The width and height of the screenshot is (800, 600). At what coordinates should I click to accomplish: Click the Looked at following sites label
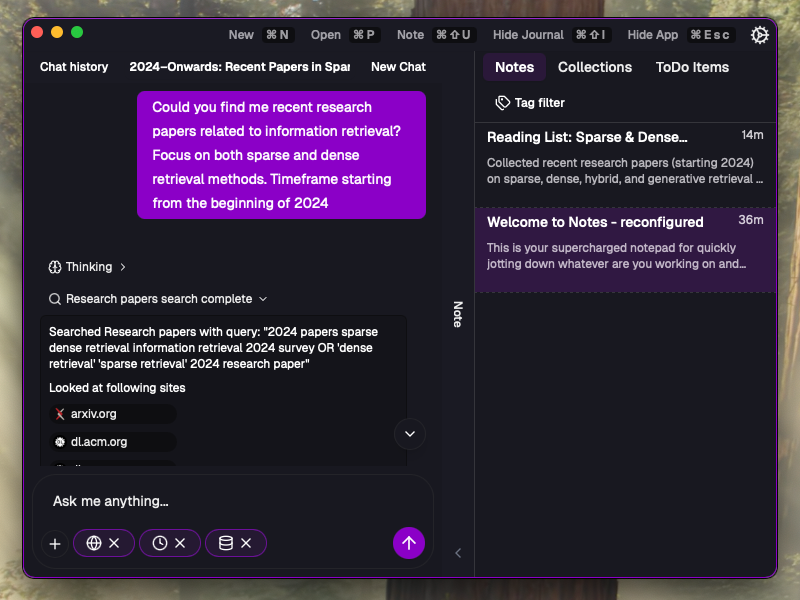(x=117, y=388)
